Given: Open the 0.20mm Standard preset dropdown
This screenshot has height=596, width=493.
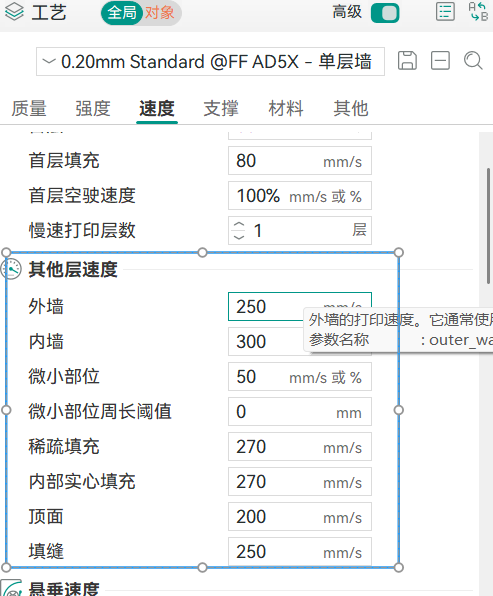Looking at the screenshot, I should (x=210, y=62).
